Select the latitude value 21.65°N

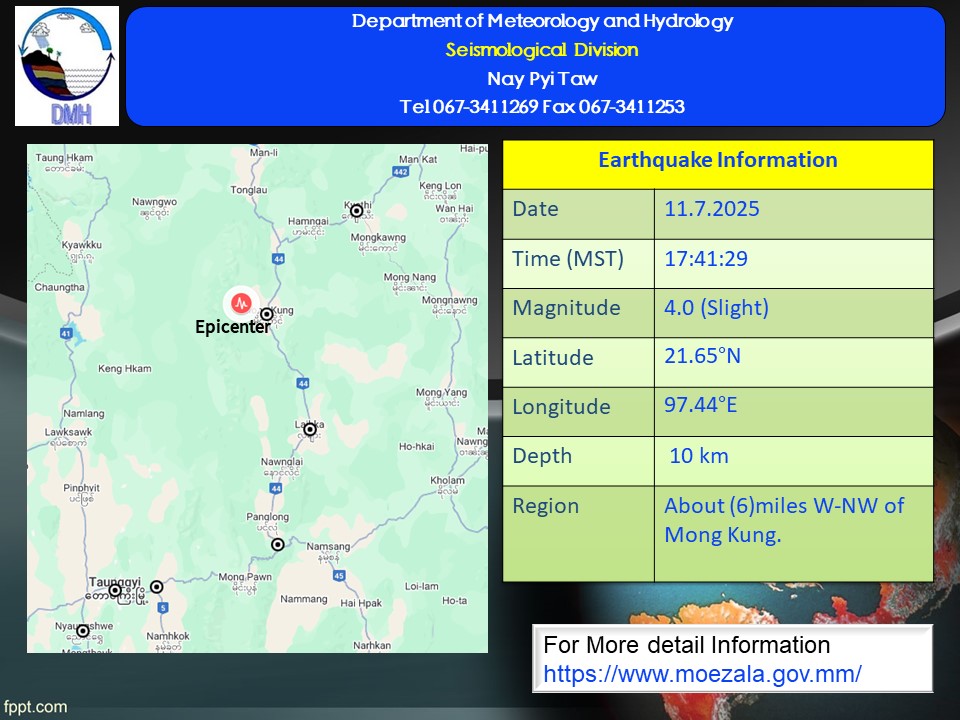[x=702, y=356]
